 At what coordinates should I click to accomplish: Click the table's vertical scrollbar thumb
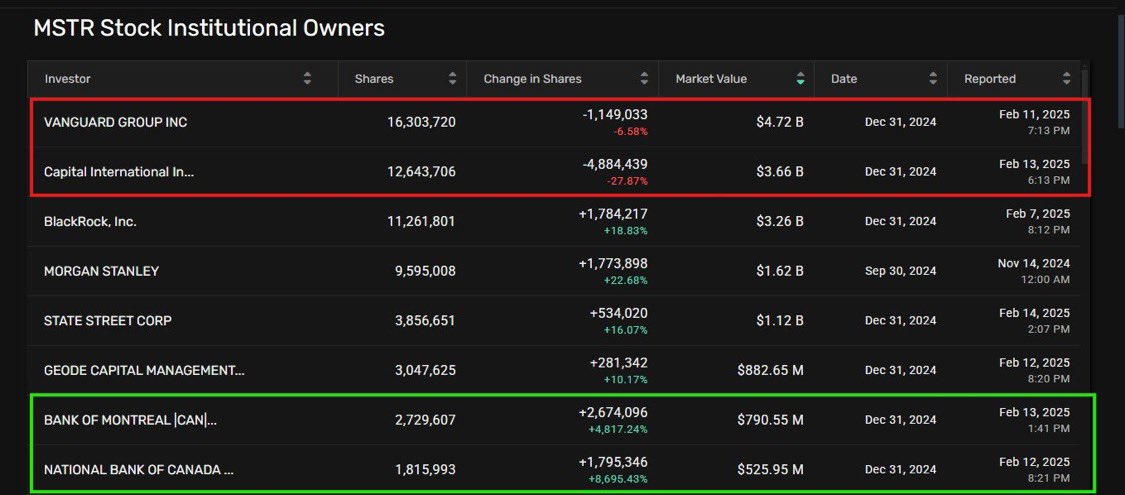click(1085, 115)
